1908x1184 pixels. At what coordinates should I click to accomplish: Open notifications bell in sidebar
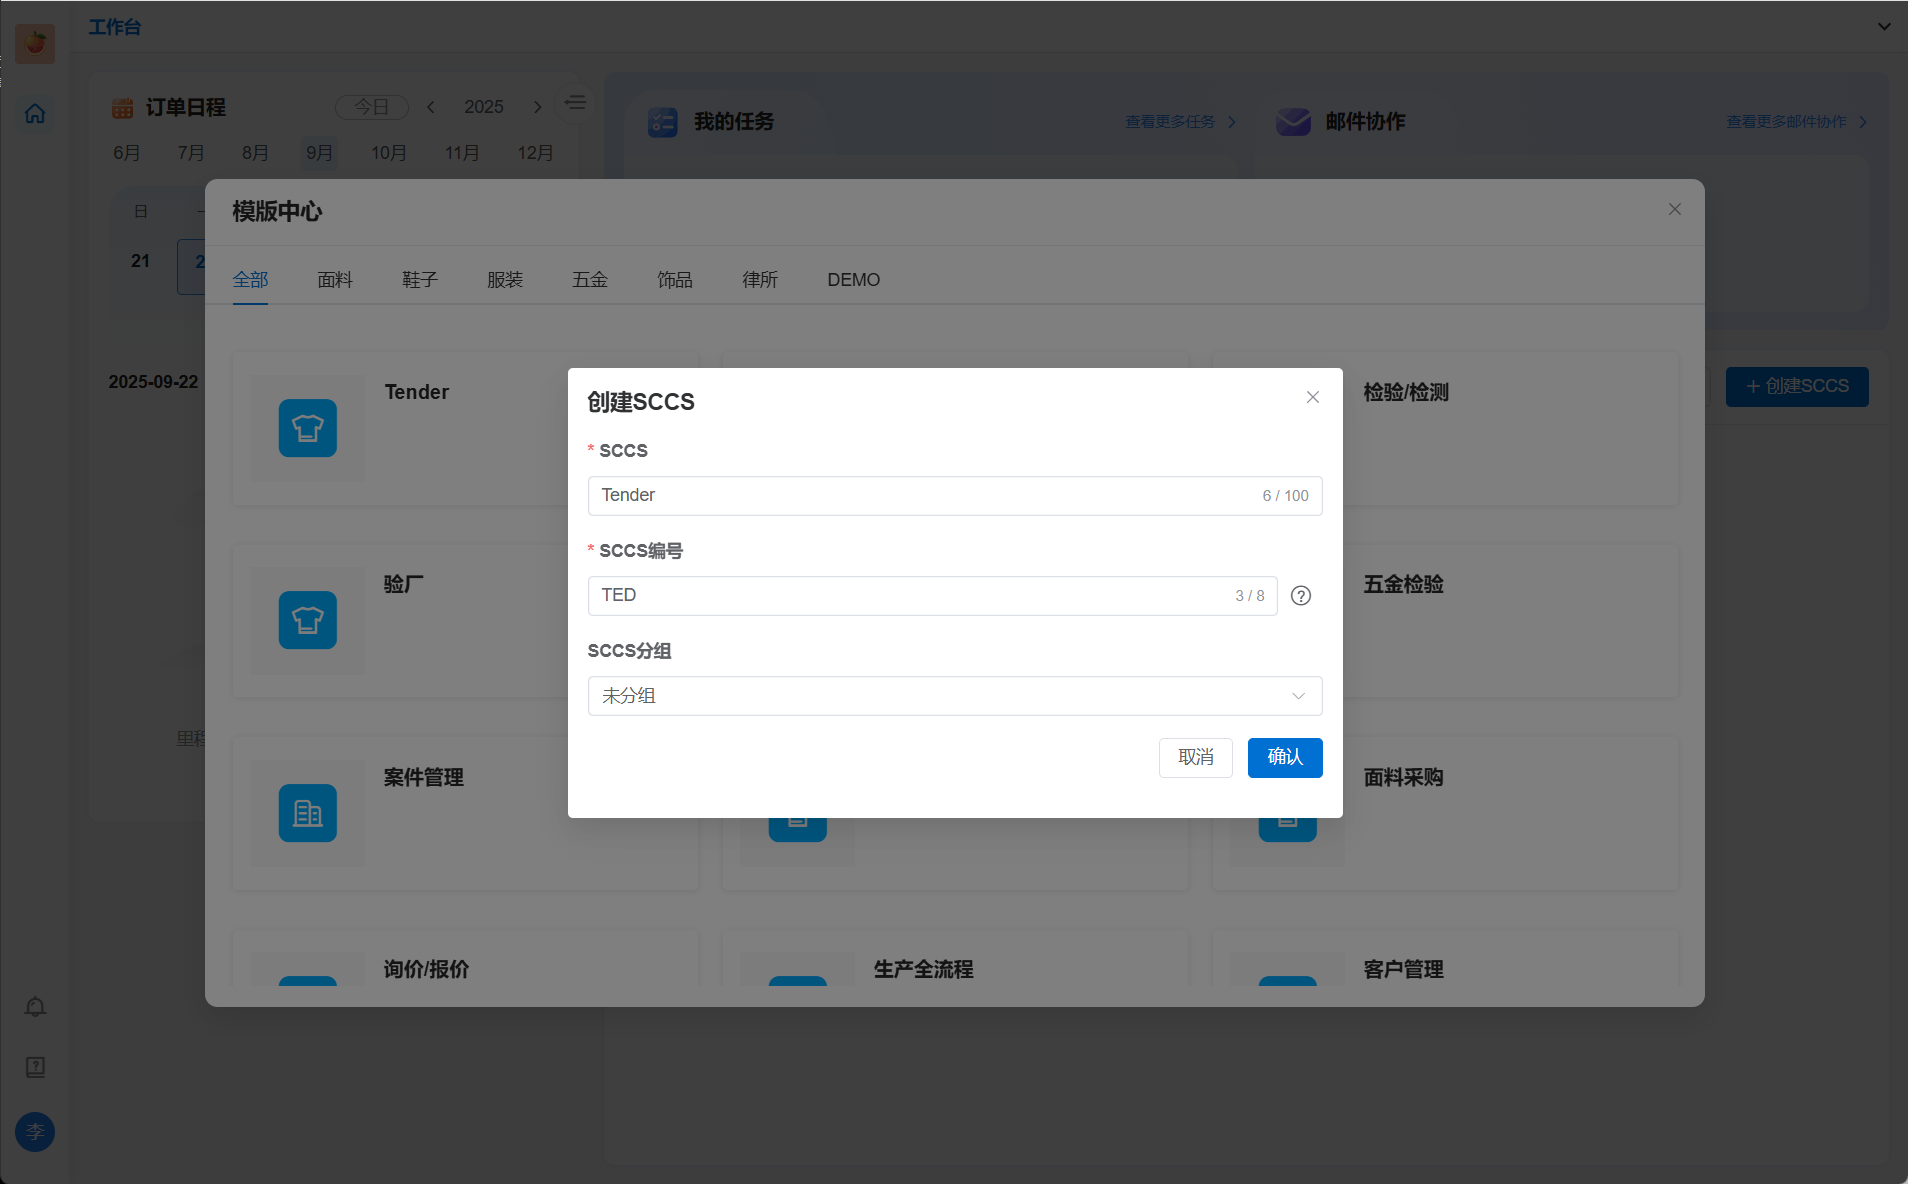[x=35, y=1007]
